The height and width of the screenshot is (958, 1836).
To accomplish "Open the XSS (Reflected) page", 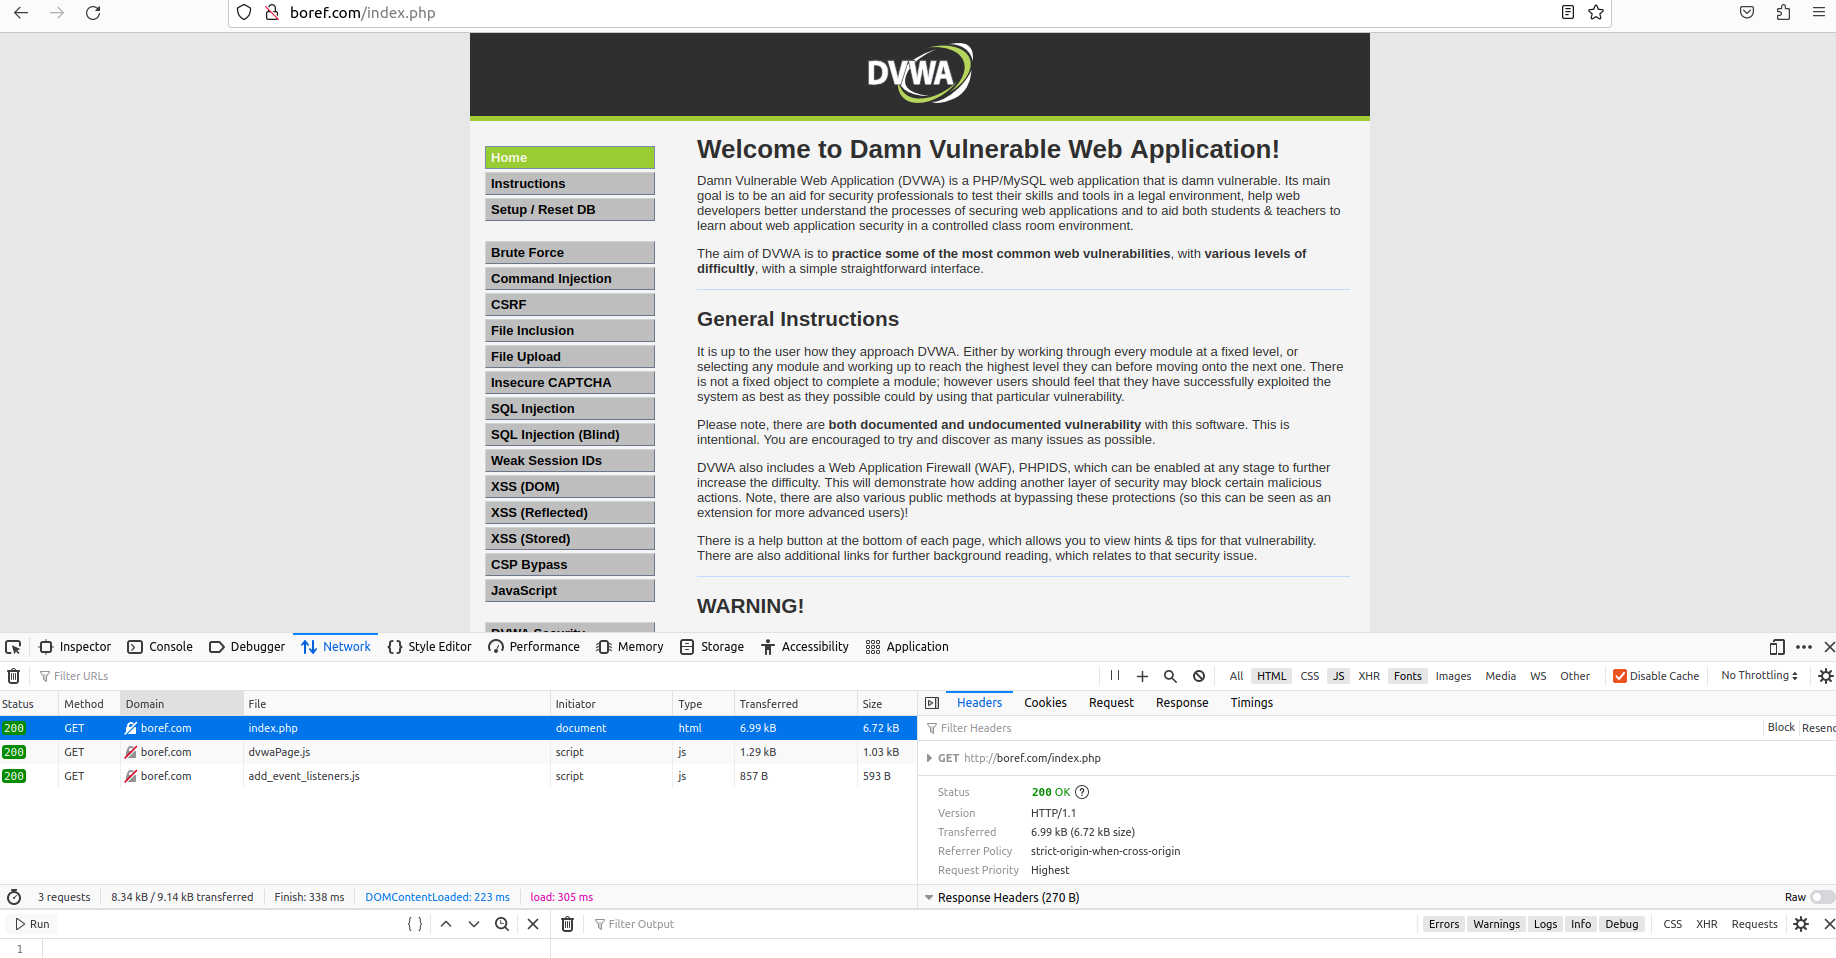I will [570, 512].
